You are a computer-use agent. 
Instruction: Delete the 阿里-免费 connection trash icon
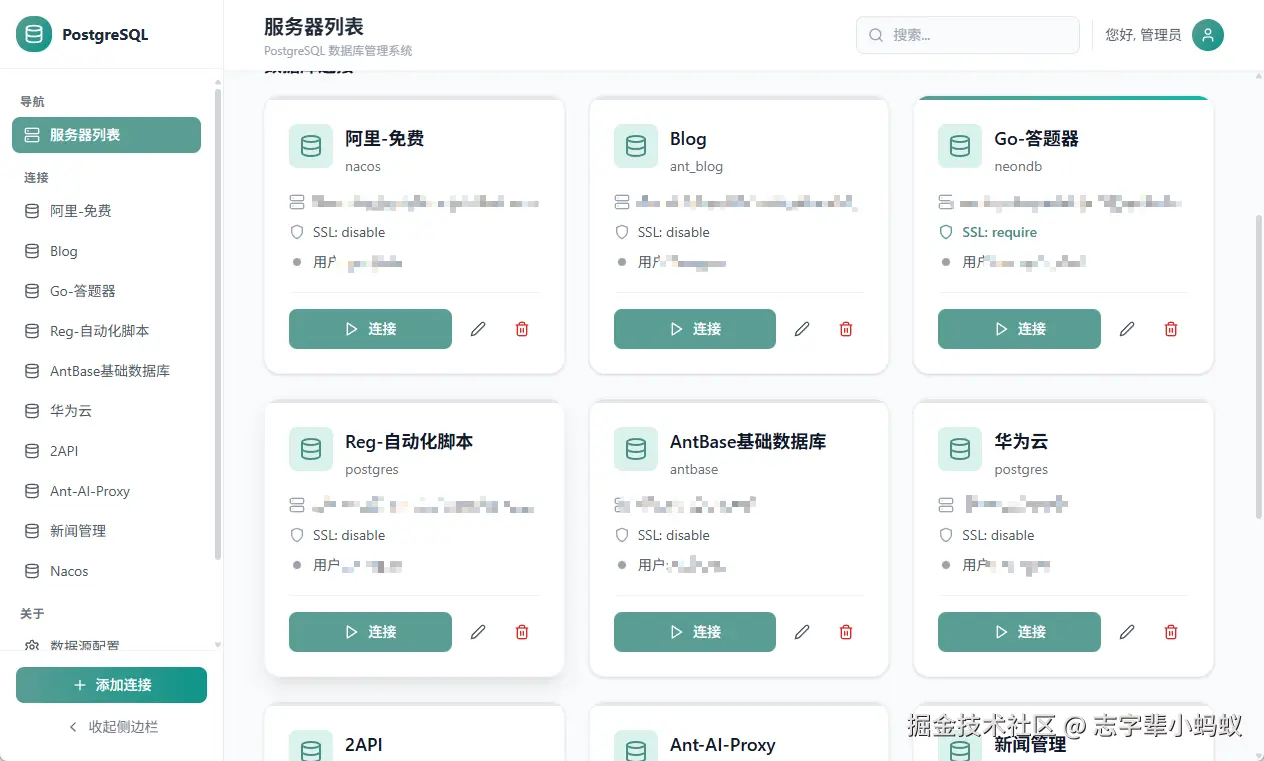[x=522, y=329]
